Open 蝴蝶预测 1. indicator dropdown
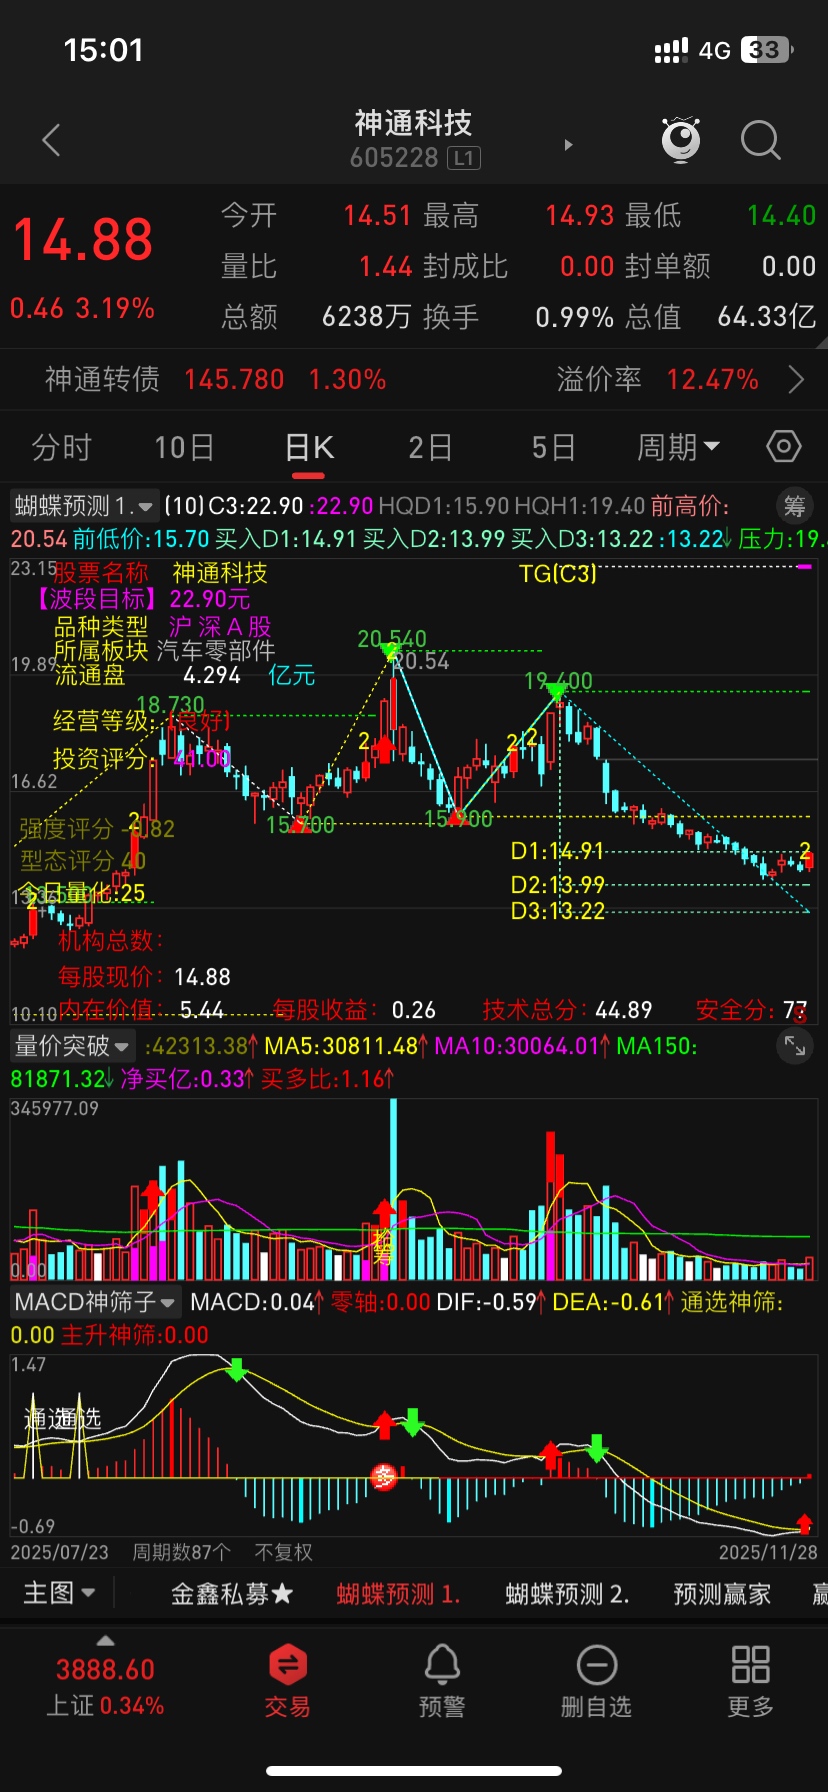Screen dimensions: 828x1792 [x=84, y=506]
